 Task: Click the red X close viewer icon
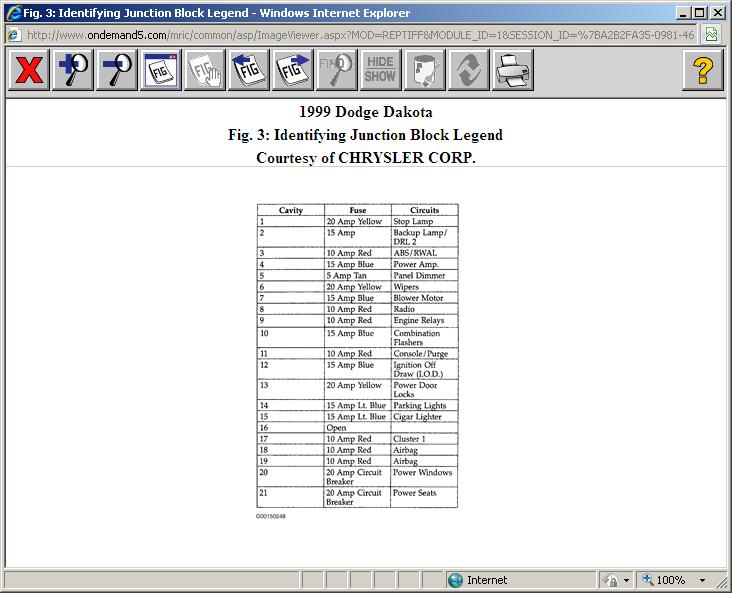click(x=29, y=70)
